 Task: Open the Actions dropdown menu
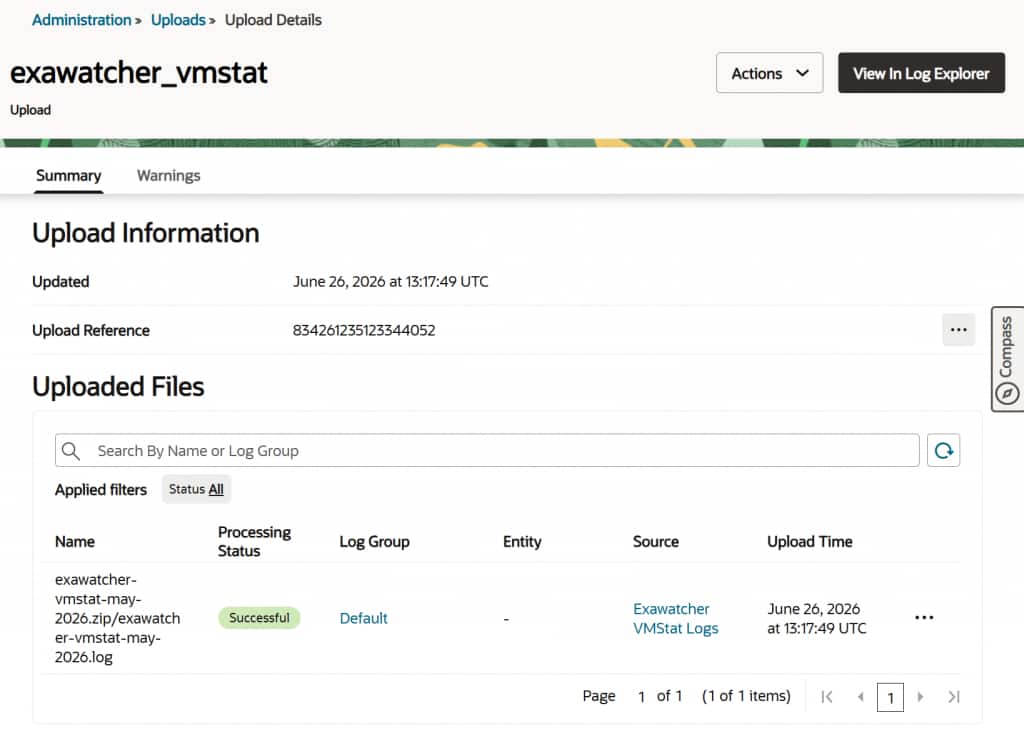[769, 73]
